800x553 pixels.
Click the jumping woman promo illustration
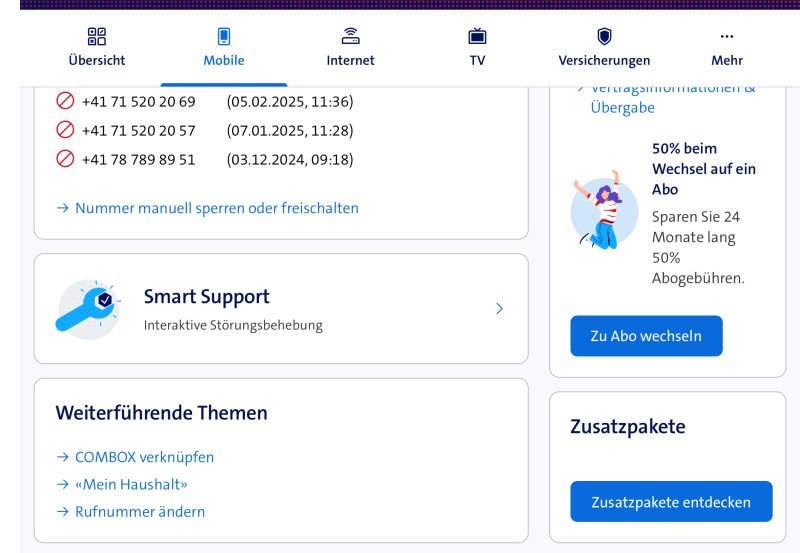pyautogui.click(x=604, y=210)
